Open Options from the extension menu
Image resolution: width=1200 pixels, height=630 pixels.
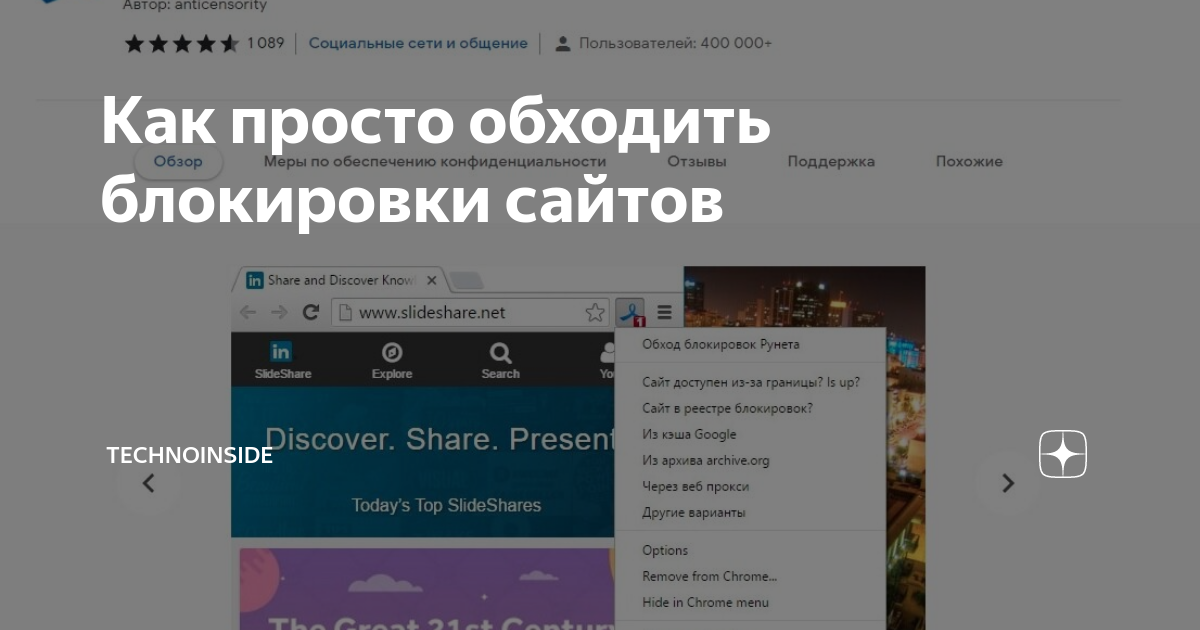pyautogui.click(x=664, y=550)
